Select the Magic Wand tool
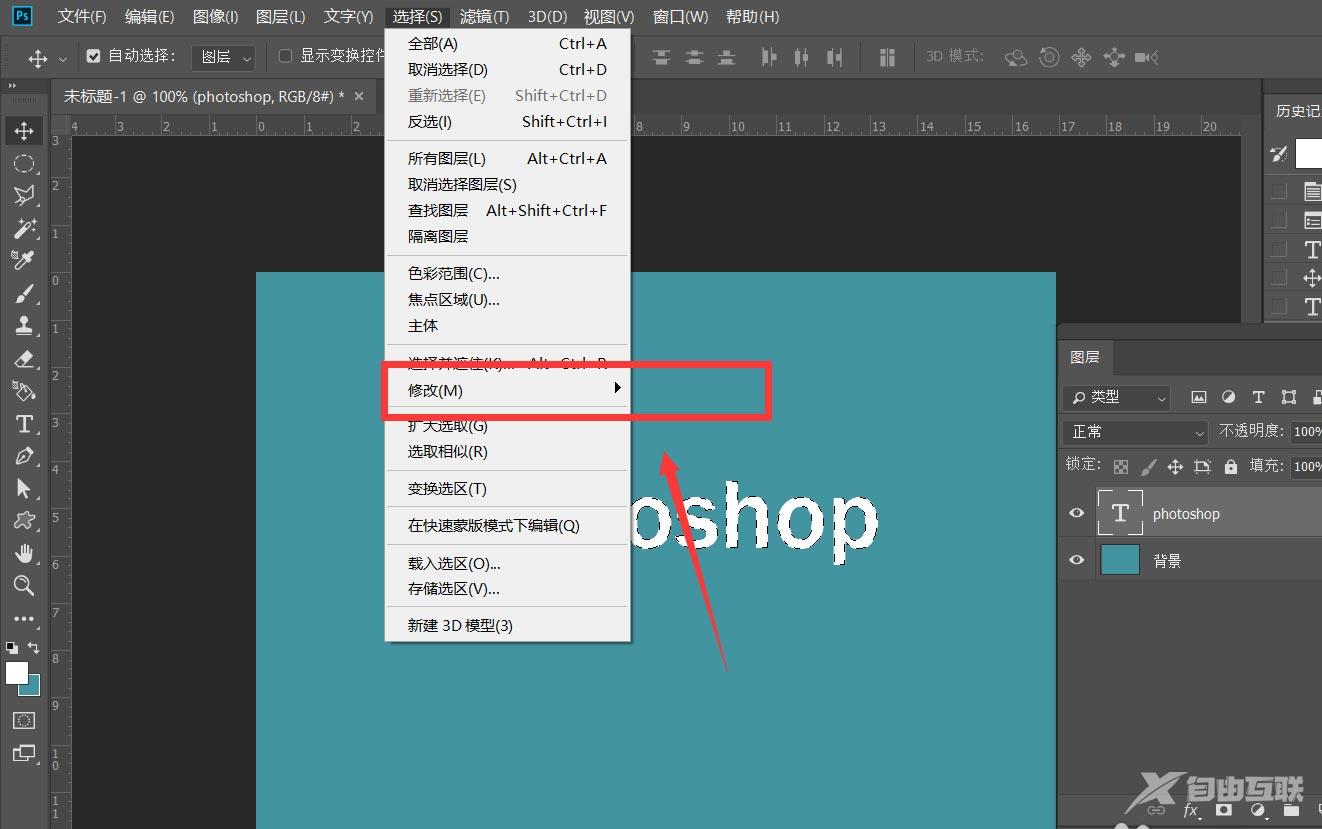The image size is (1322, 829). pyautogui.click(x=24, y=228)
